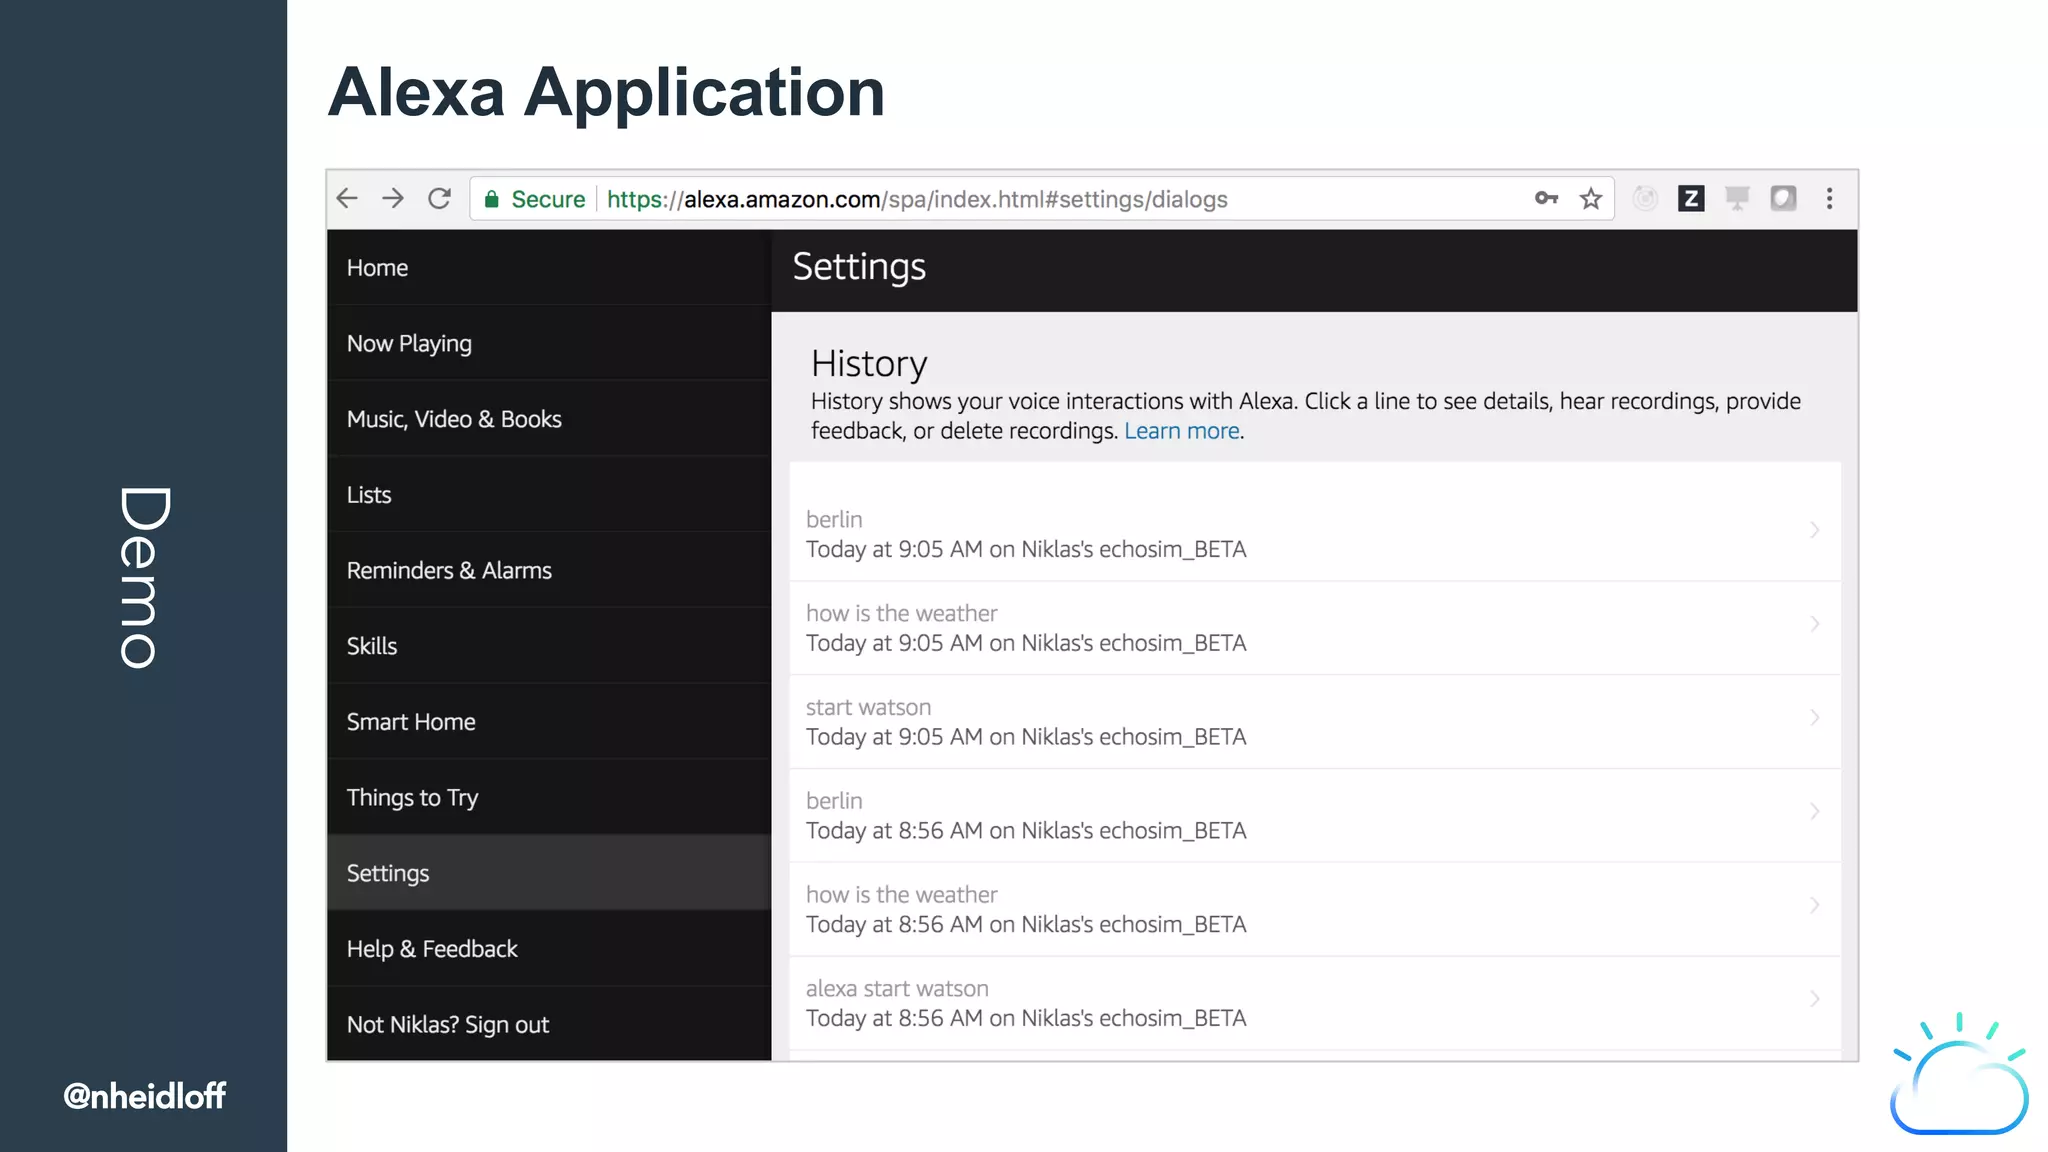Click the saved password key icon
2048x1152 pixels.
click(1546, 199)
